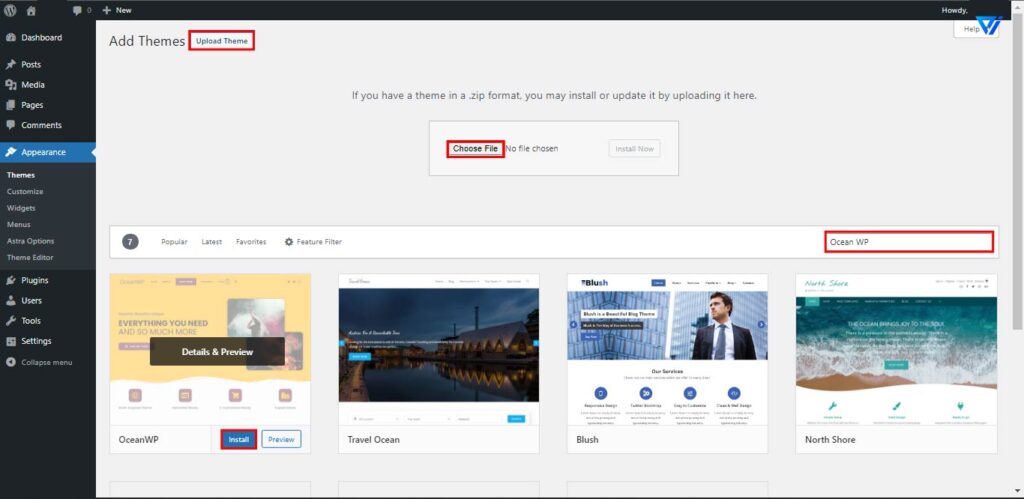The height and width of the screenshot is (499, 1024).
Task: Click the Appearance brush icon
Action: point(10,152)
